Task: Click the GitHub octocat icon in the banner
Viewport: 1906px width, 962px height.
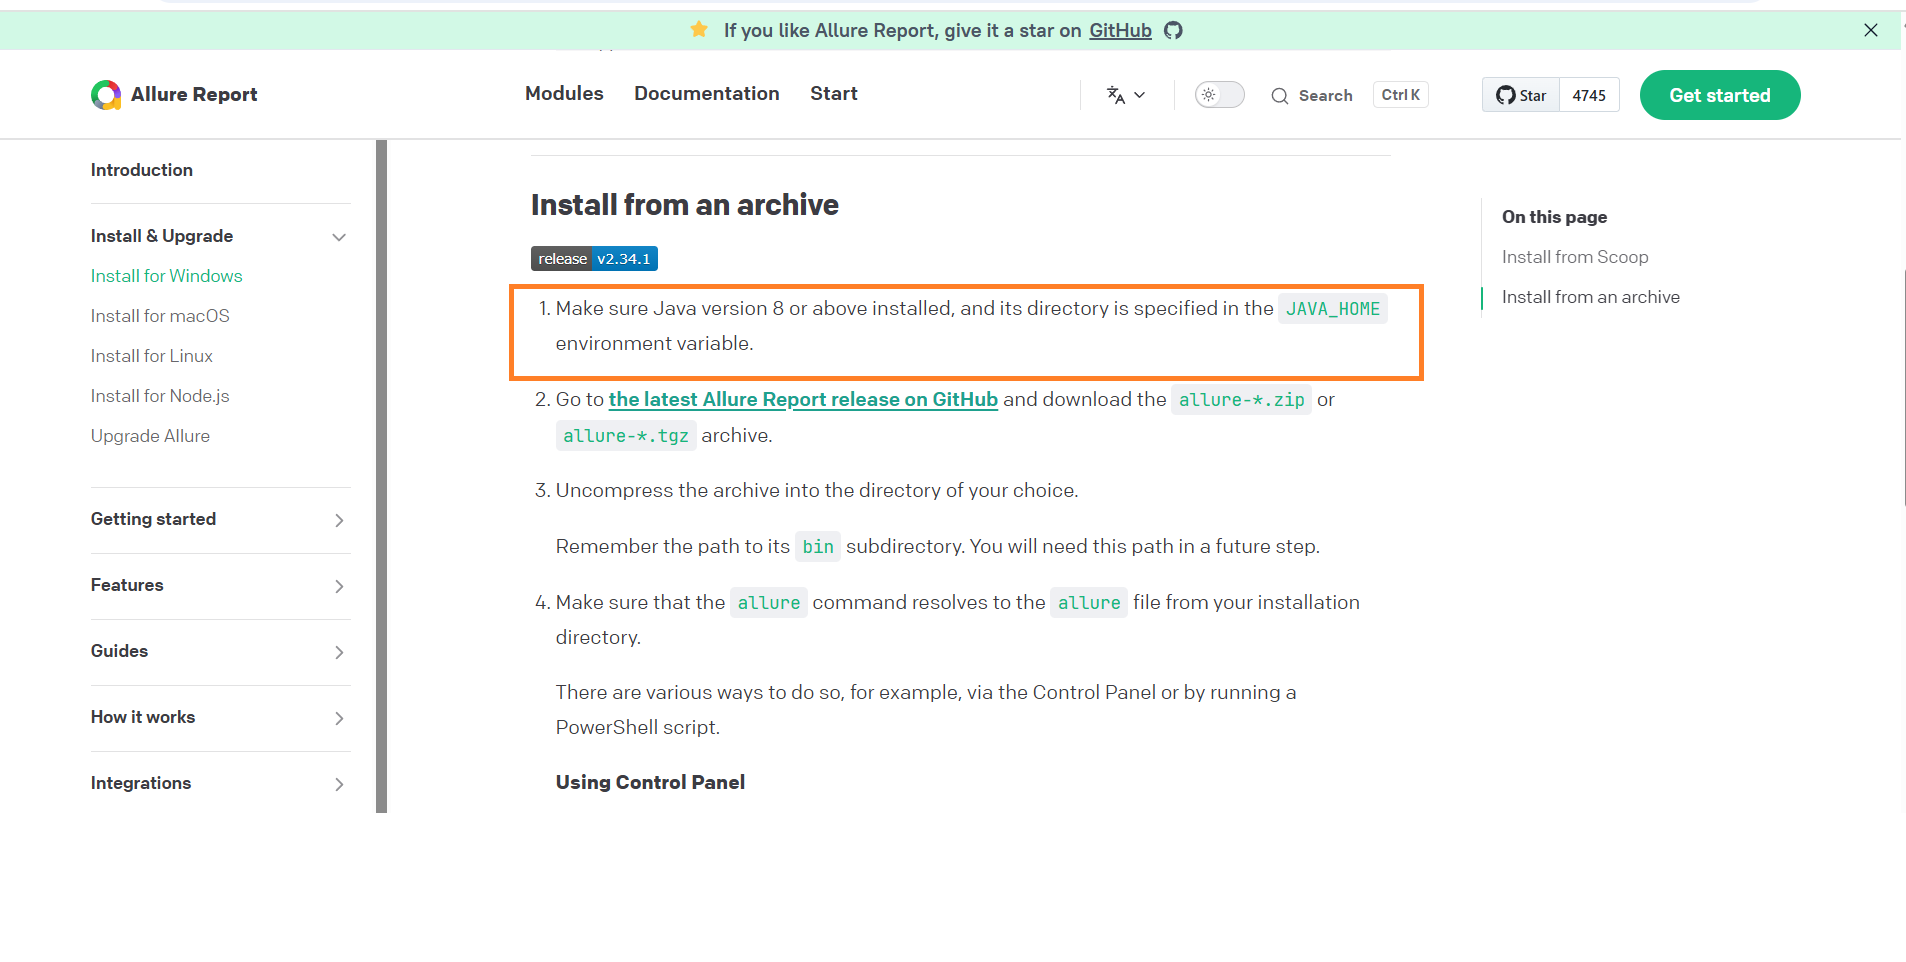Action: click(1173, 30)
